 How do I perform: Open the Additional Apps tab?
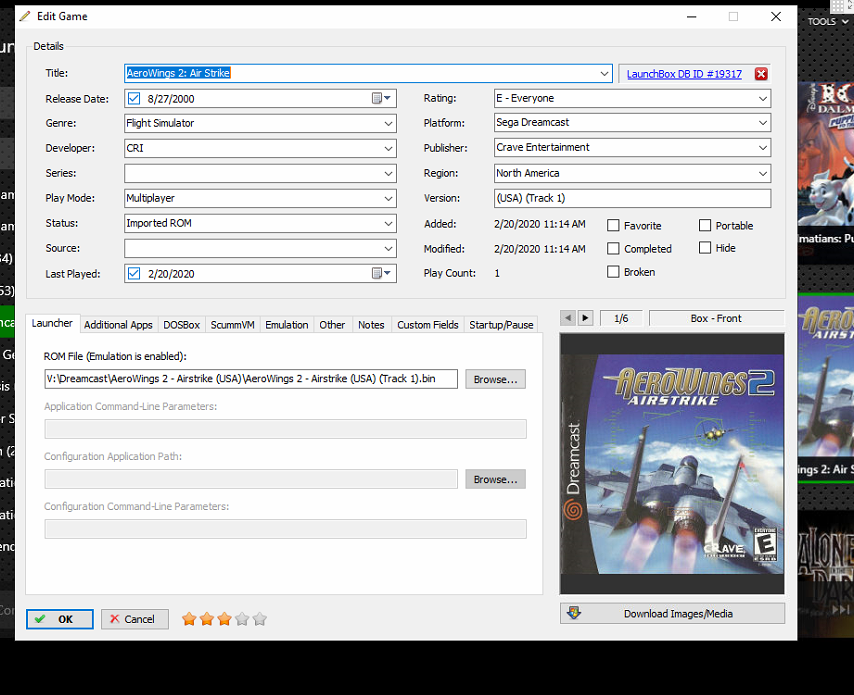tap(118, 325)
